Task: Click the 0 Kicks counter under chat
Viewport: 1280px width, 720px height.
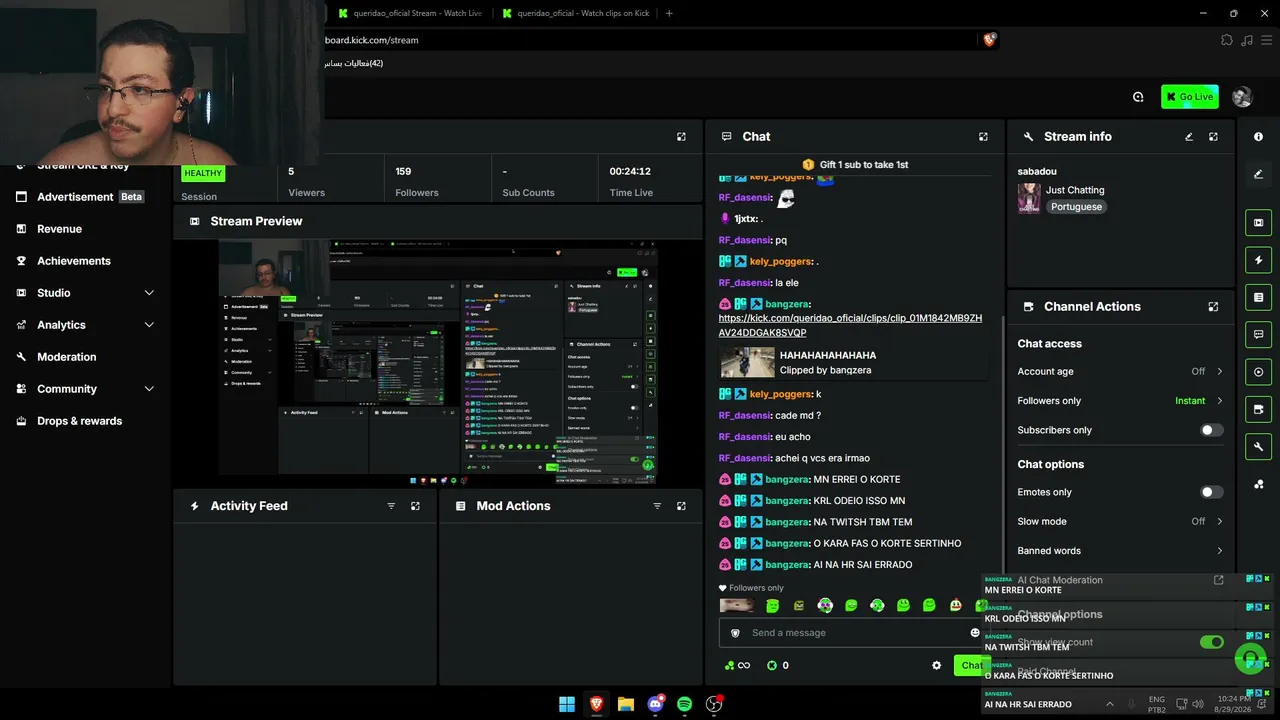Action: 778,666
